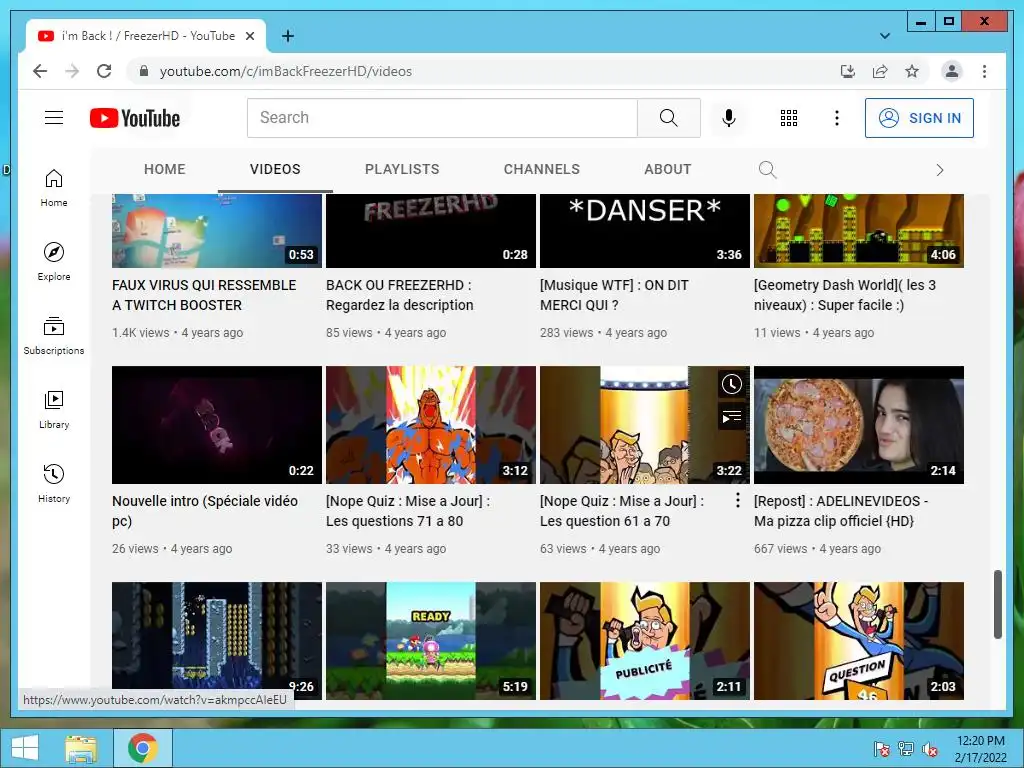Click the page vertical scrollbar thumb

pyautogui.click(x=997, y=604)
